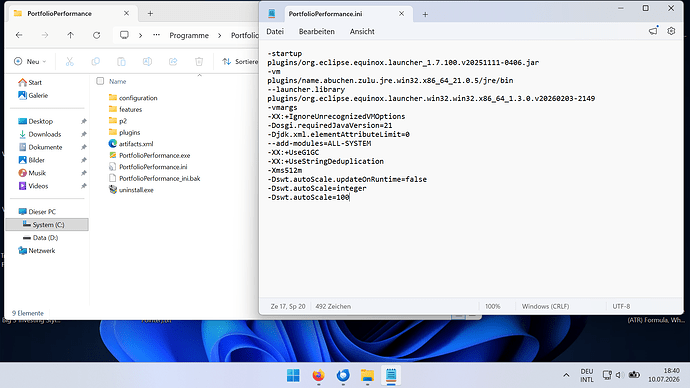
Task: Close the PortfolioPerformance.ini tab
Action: (x=401, y=14)
